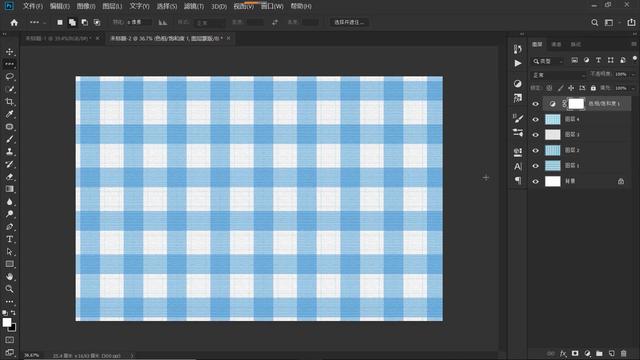The image size is (640, 360).
Task: Switch to the Channels tab
Action: tap(556, 44)
